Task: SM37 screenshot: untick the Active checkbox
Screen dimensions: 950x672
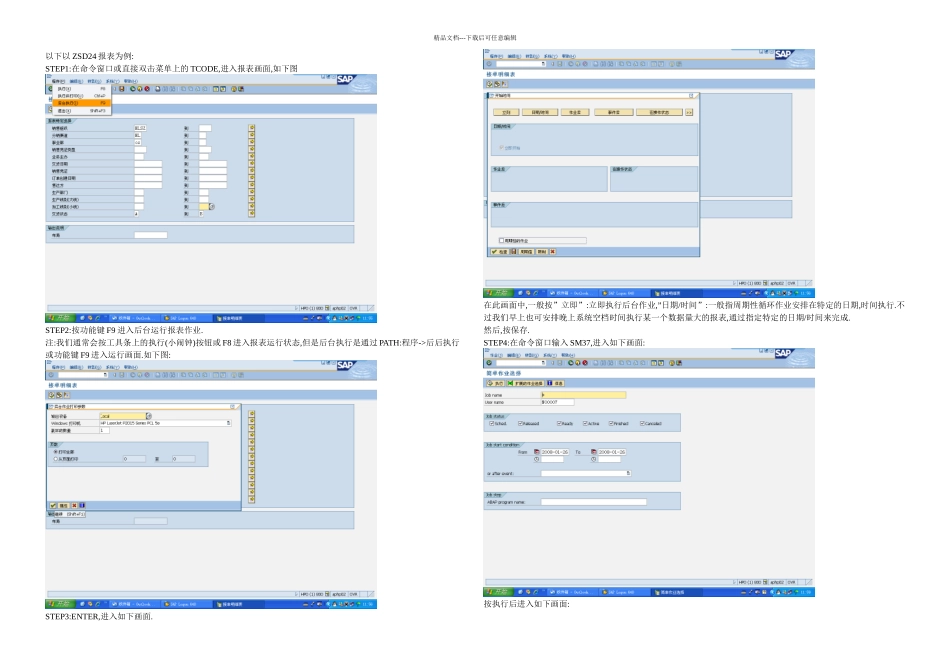Action: click(x=585, y=424)
